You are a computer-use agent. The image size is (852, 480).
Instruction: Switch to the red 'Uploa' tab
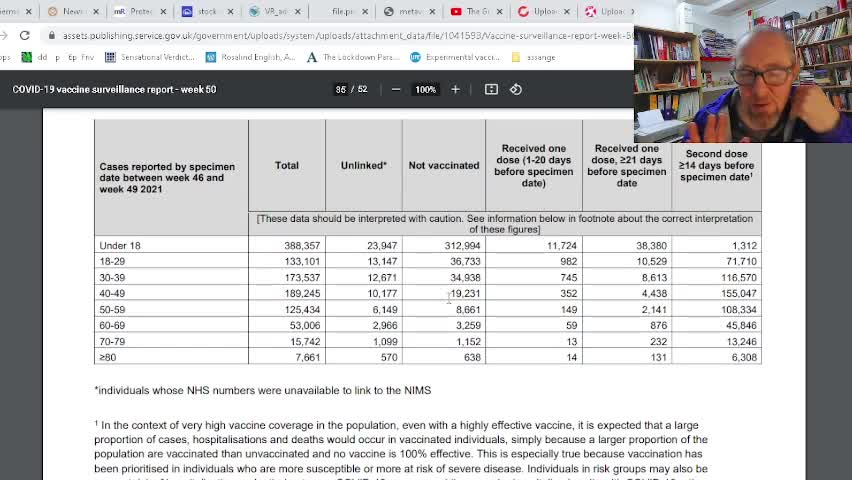tap(544, 11)
